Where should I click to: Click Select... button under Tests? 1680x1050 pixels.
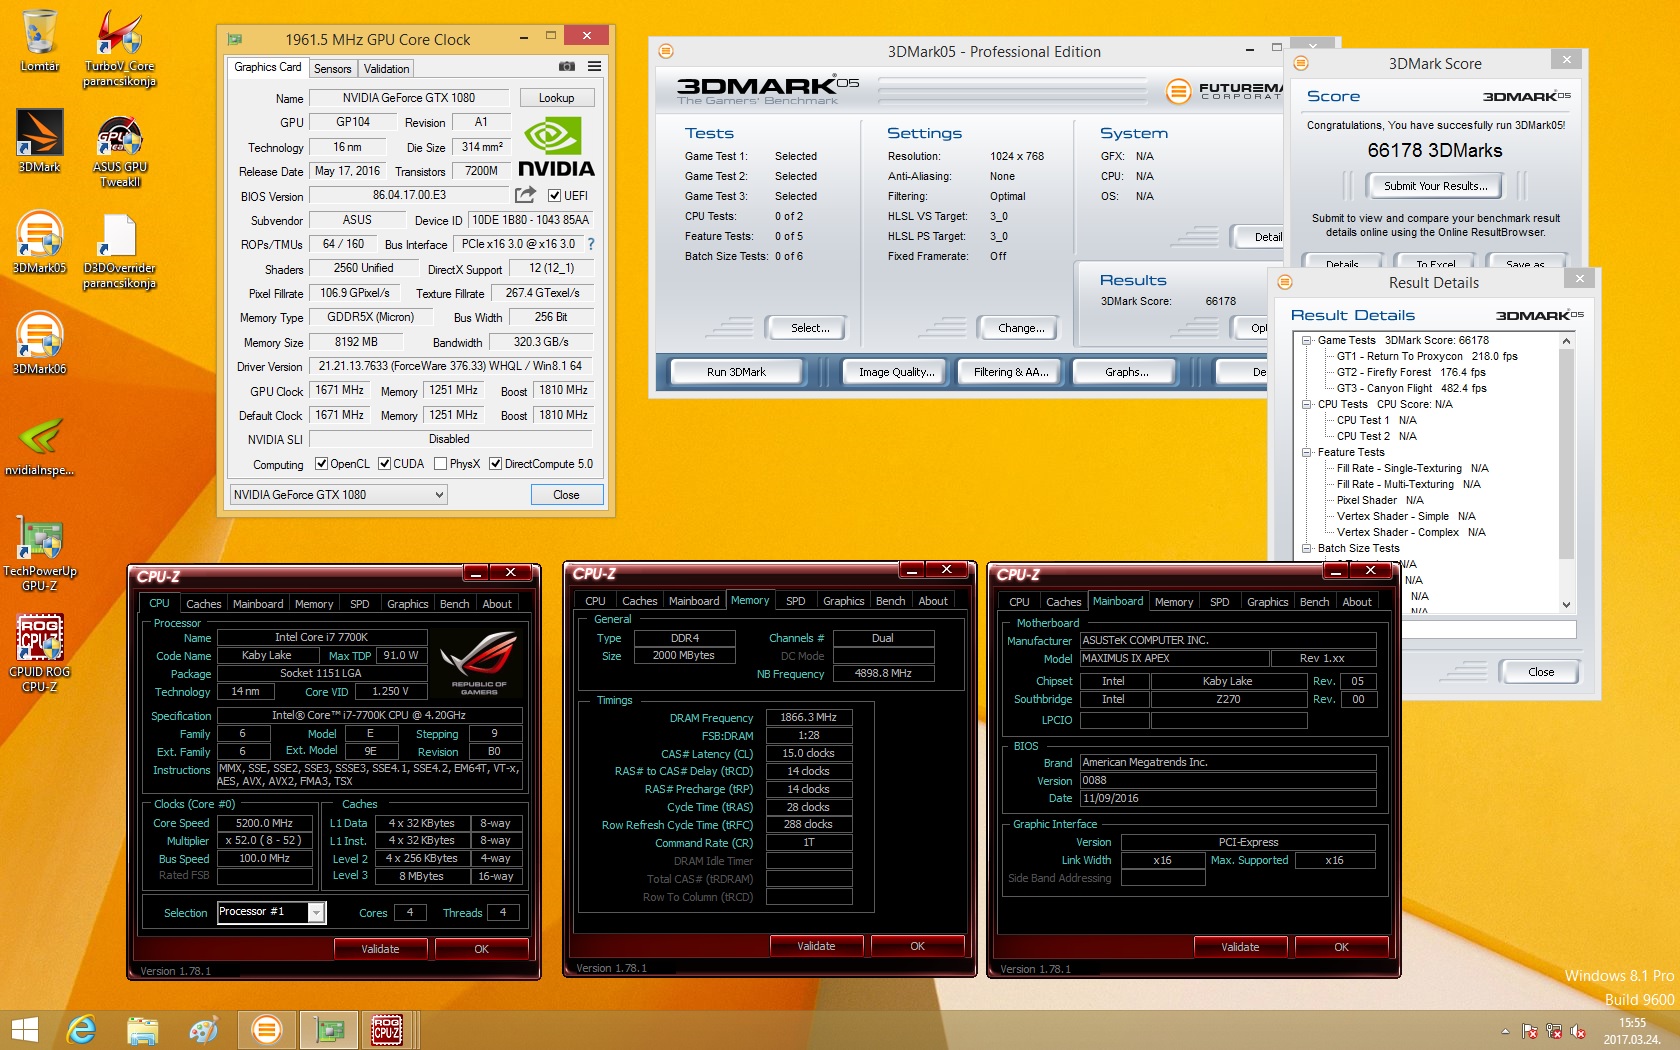coord(810,328)
